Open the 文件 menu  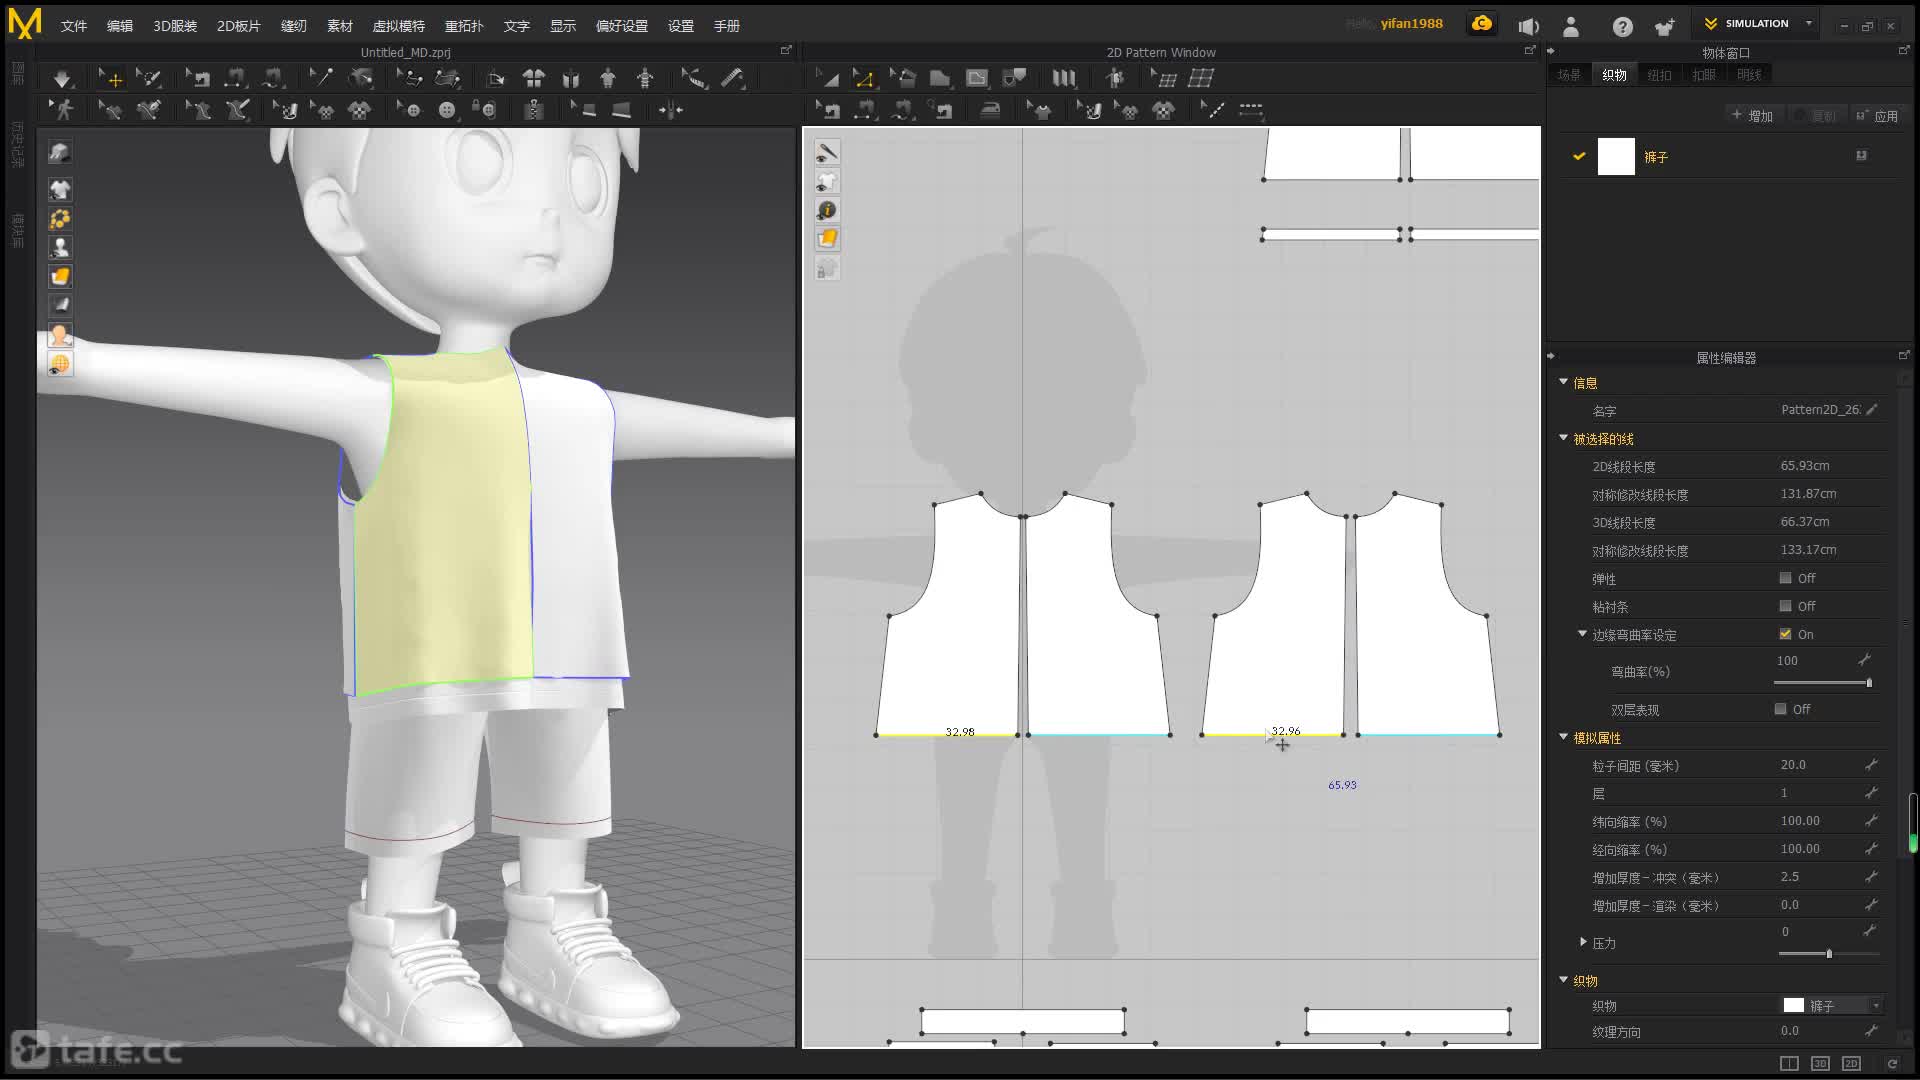coord(74,26)
